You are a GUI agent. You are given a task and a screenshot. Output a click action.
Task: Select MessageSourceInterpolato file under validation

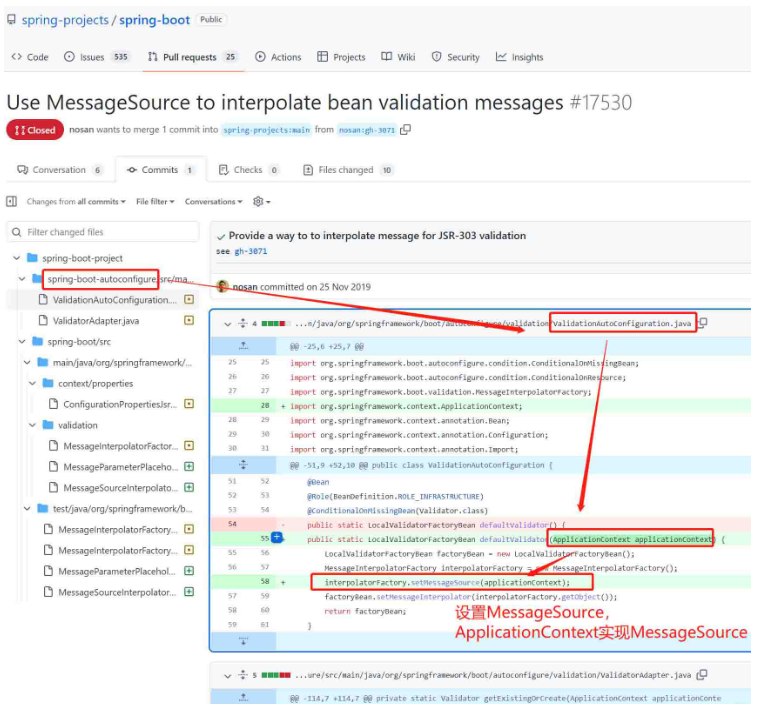coord(121,487)
